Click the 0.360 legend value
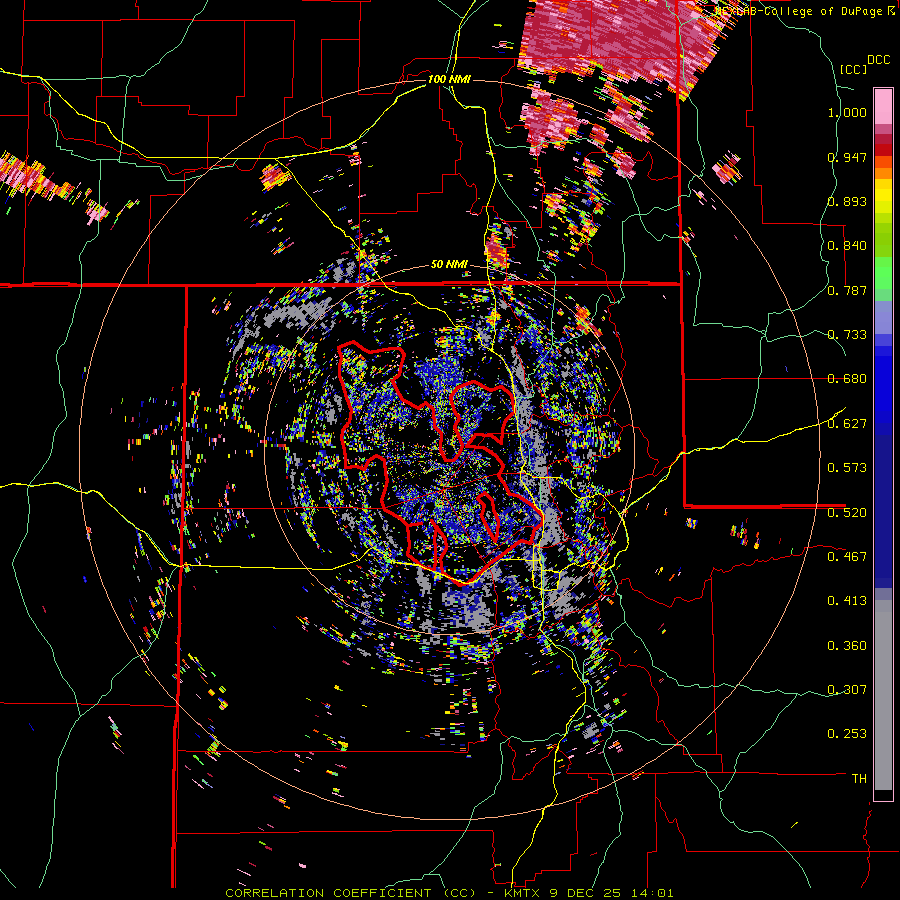900x900 pixels. coord(847,646)
